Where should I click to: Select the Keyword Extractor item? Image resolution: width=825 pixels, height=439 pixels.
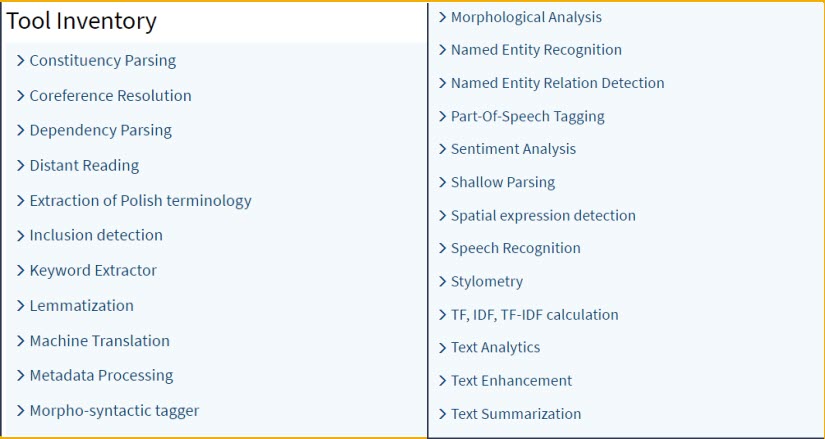[x=93, y=271]
